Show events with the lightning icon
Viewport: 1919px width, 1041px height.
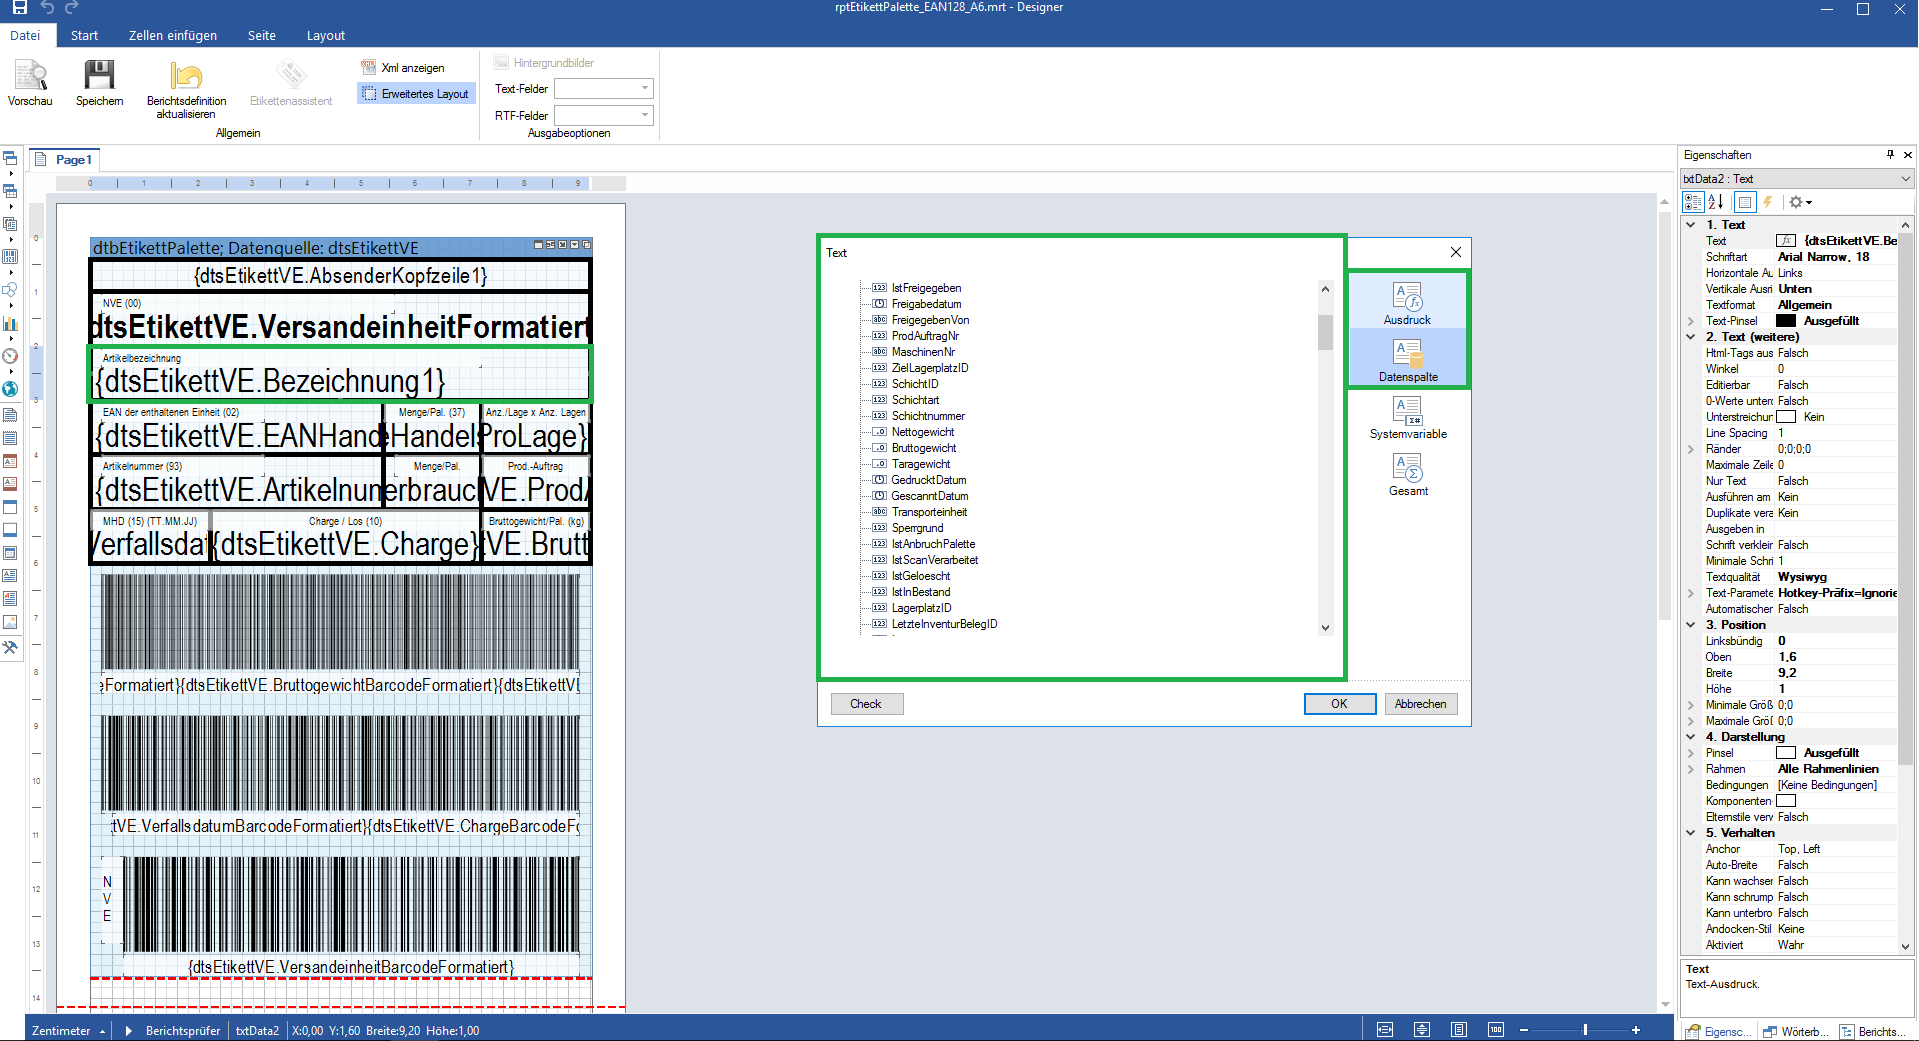pyautogui.click(x=1768, y=202)
